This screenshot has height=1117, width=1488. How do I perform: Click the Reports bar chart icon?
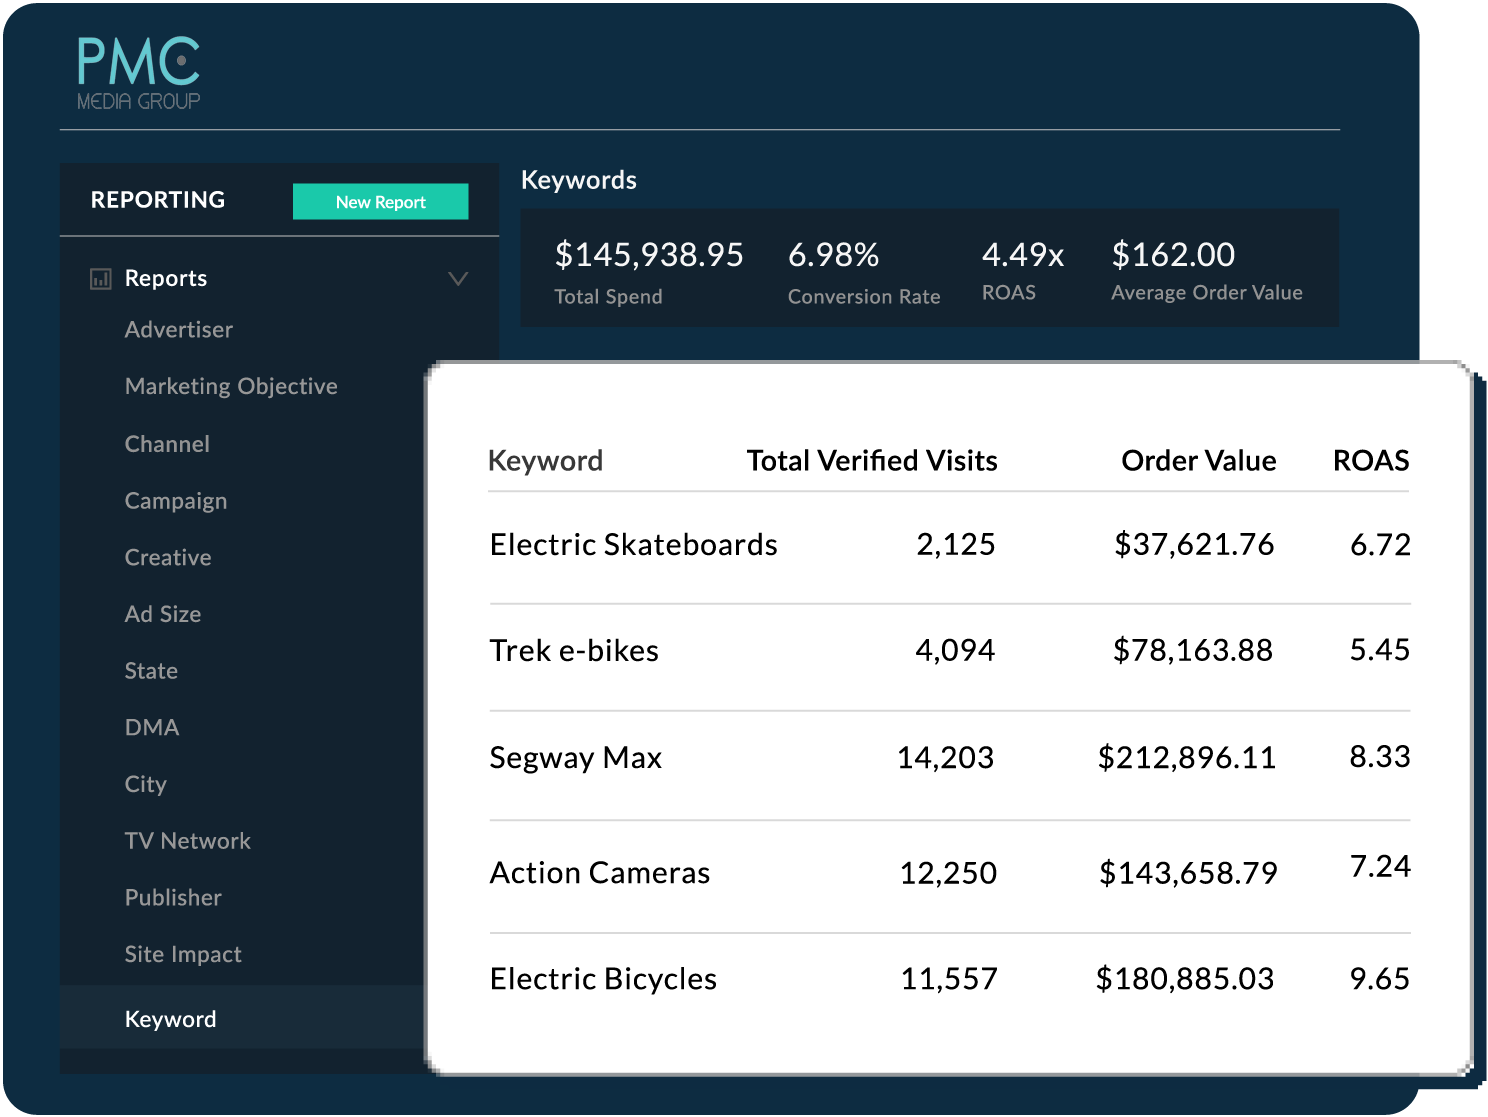[x=101, y=279]
